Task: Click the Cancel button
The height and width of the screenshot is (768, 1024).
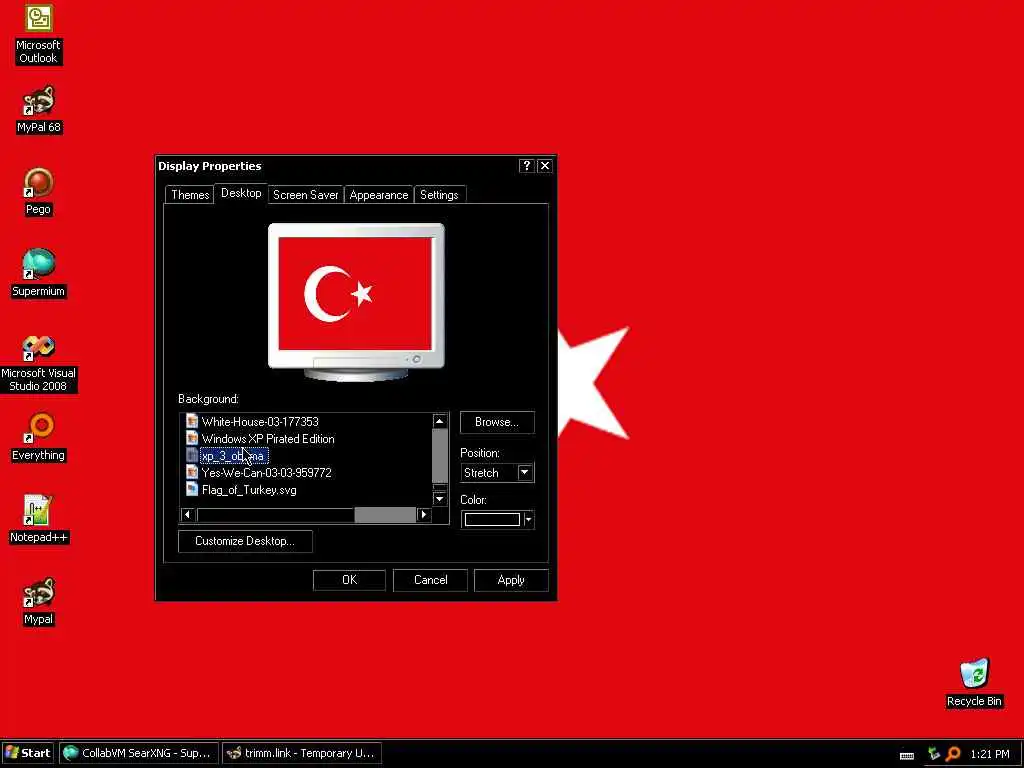Action: pos(430,580)
